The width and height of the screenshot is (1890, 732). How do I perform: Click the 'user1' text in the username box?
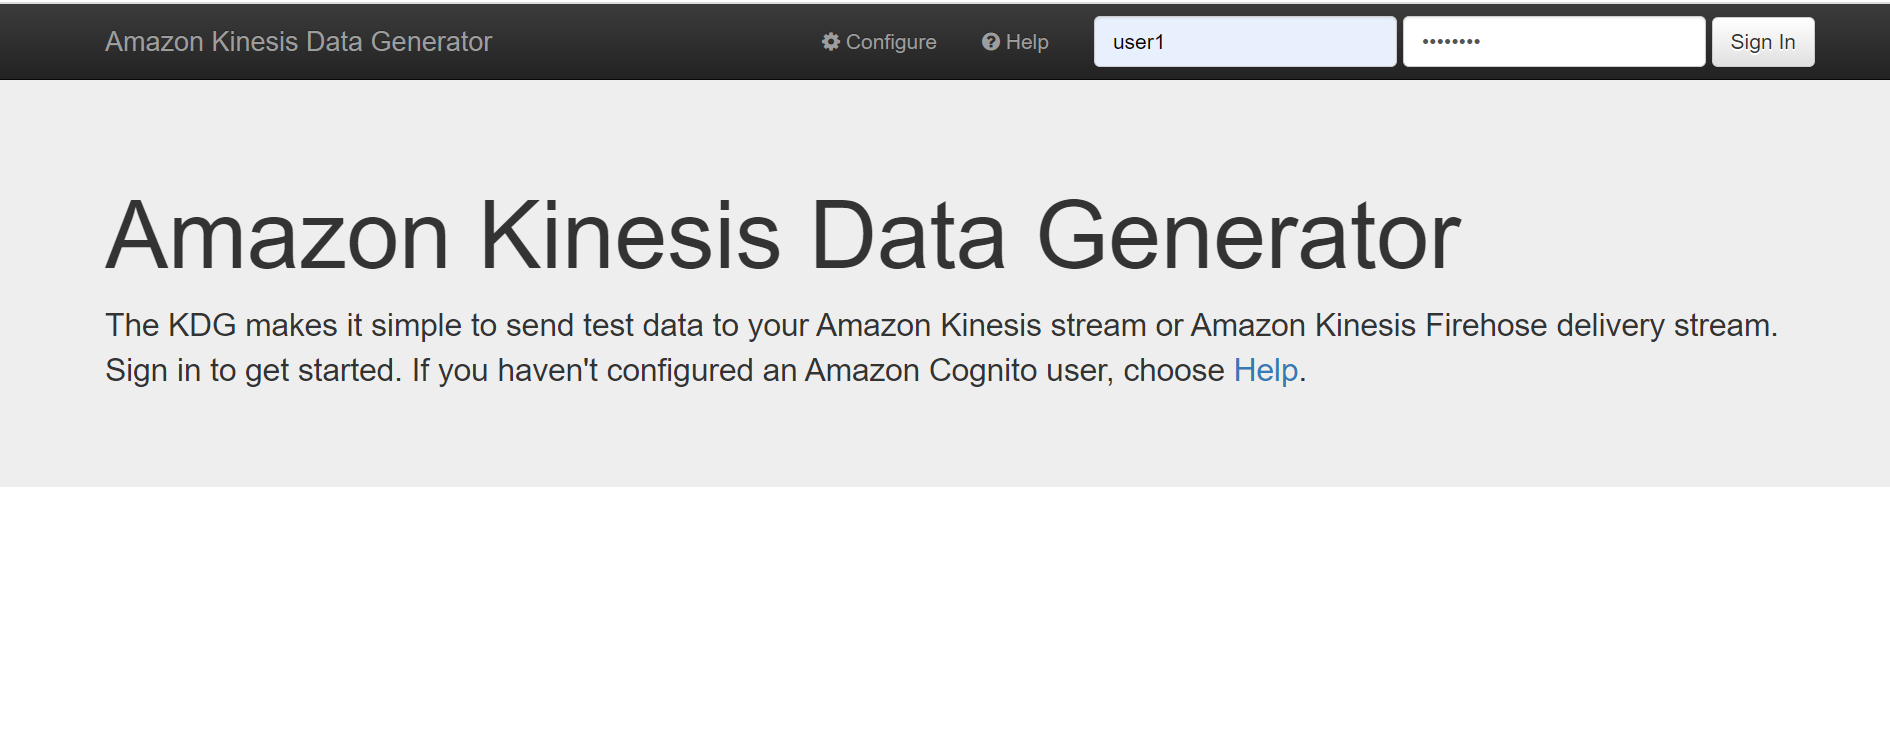coord(1138,42)
